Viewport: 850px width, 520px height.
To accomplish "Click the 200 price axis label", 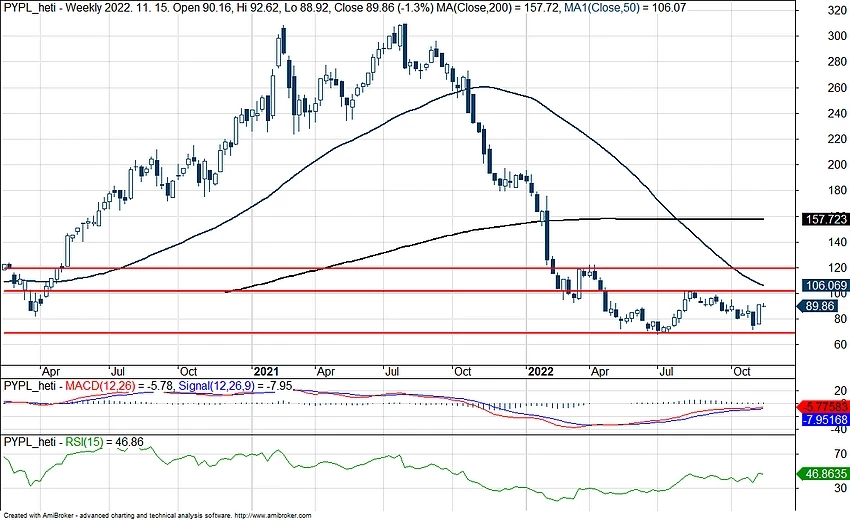I will pyautogui.click(x=837, y=165).
